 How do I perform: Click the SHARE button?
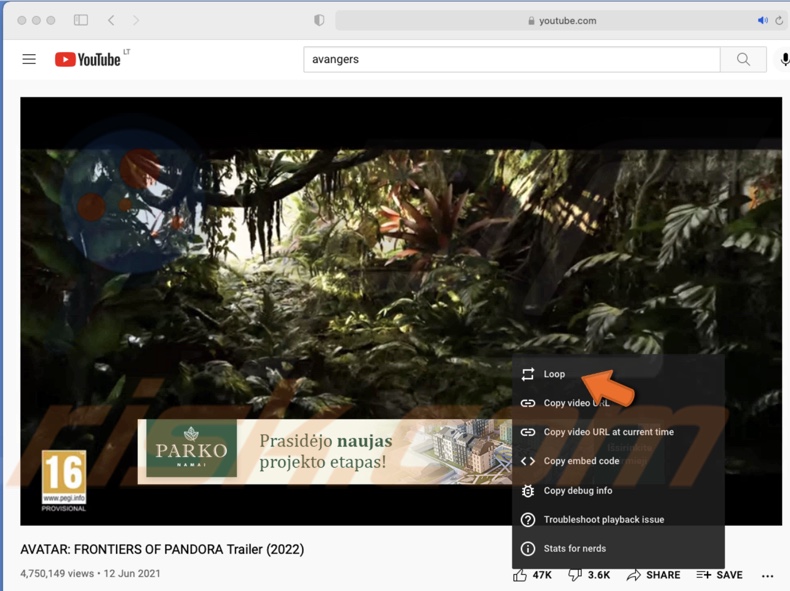point(653,575)
